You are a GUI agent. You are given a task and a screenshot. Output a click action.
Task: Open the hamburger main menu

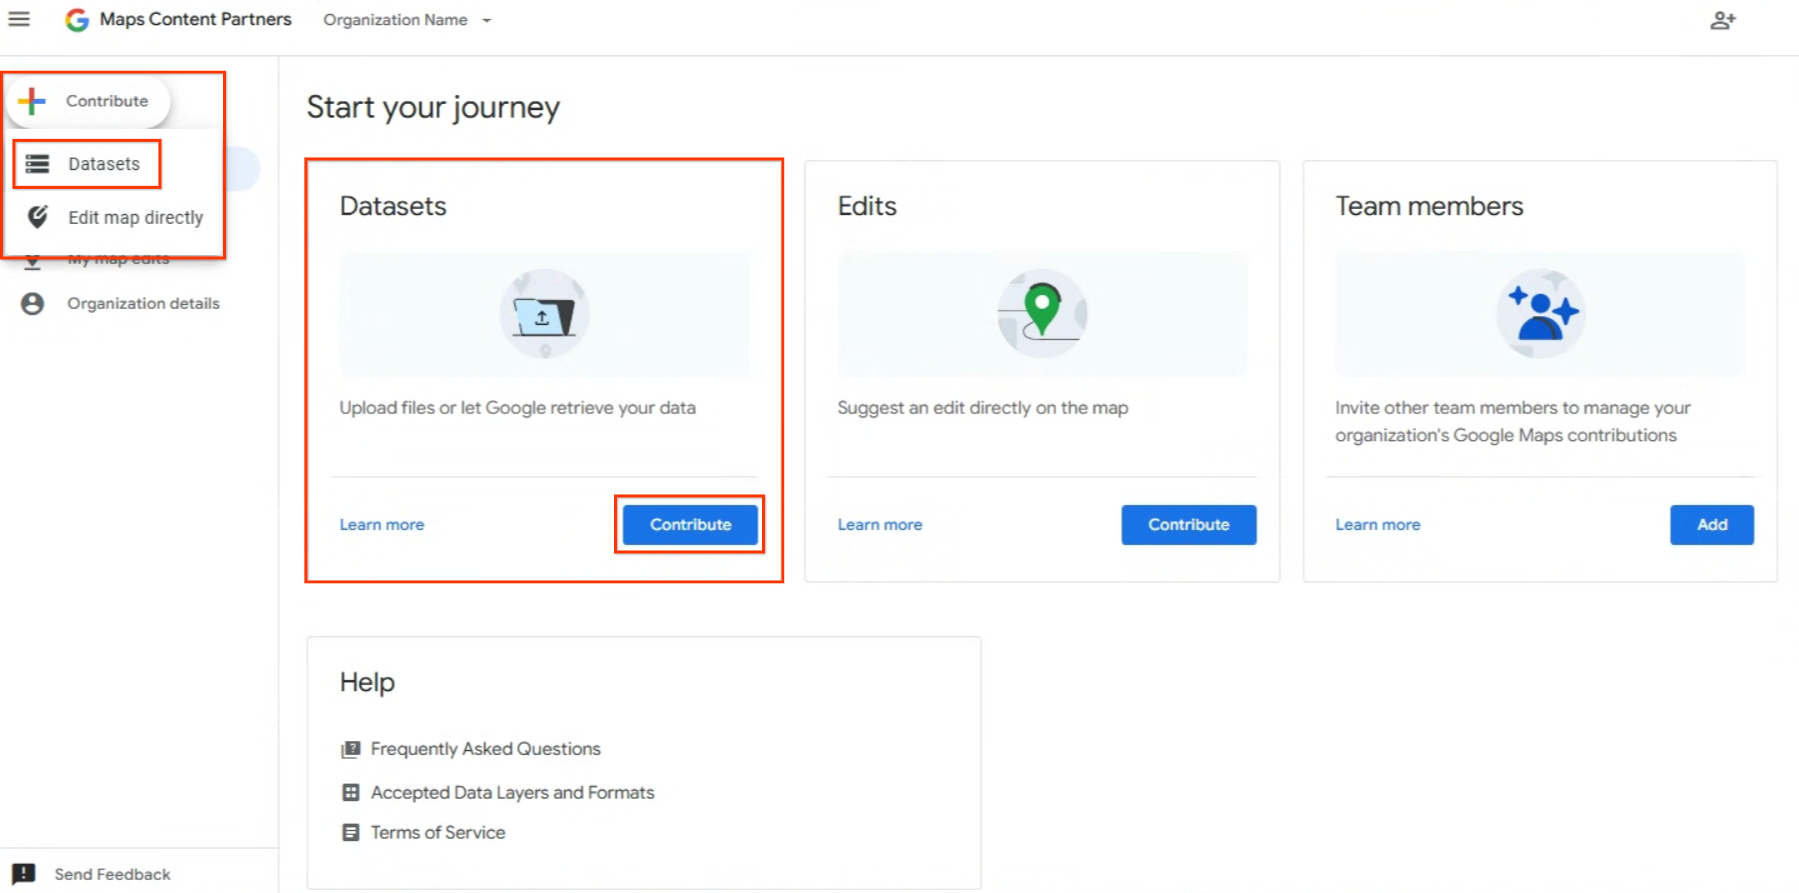click(x=19, y=19)
